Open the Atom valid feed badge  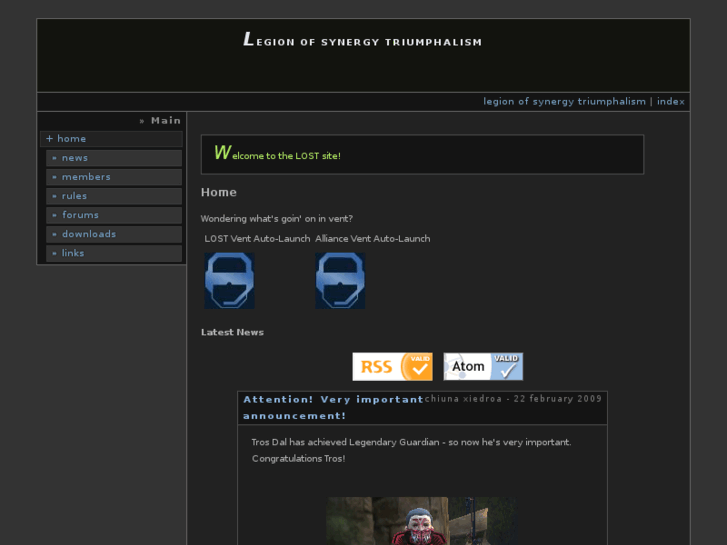click(x=483, y=366)
